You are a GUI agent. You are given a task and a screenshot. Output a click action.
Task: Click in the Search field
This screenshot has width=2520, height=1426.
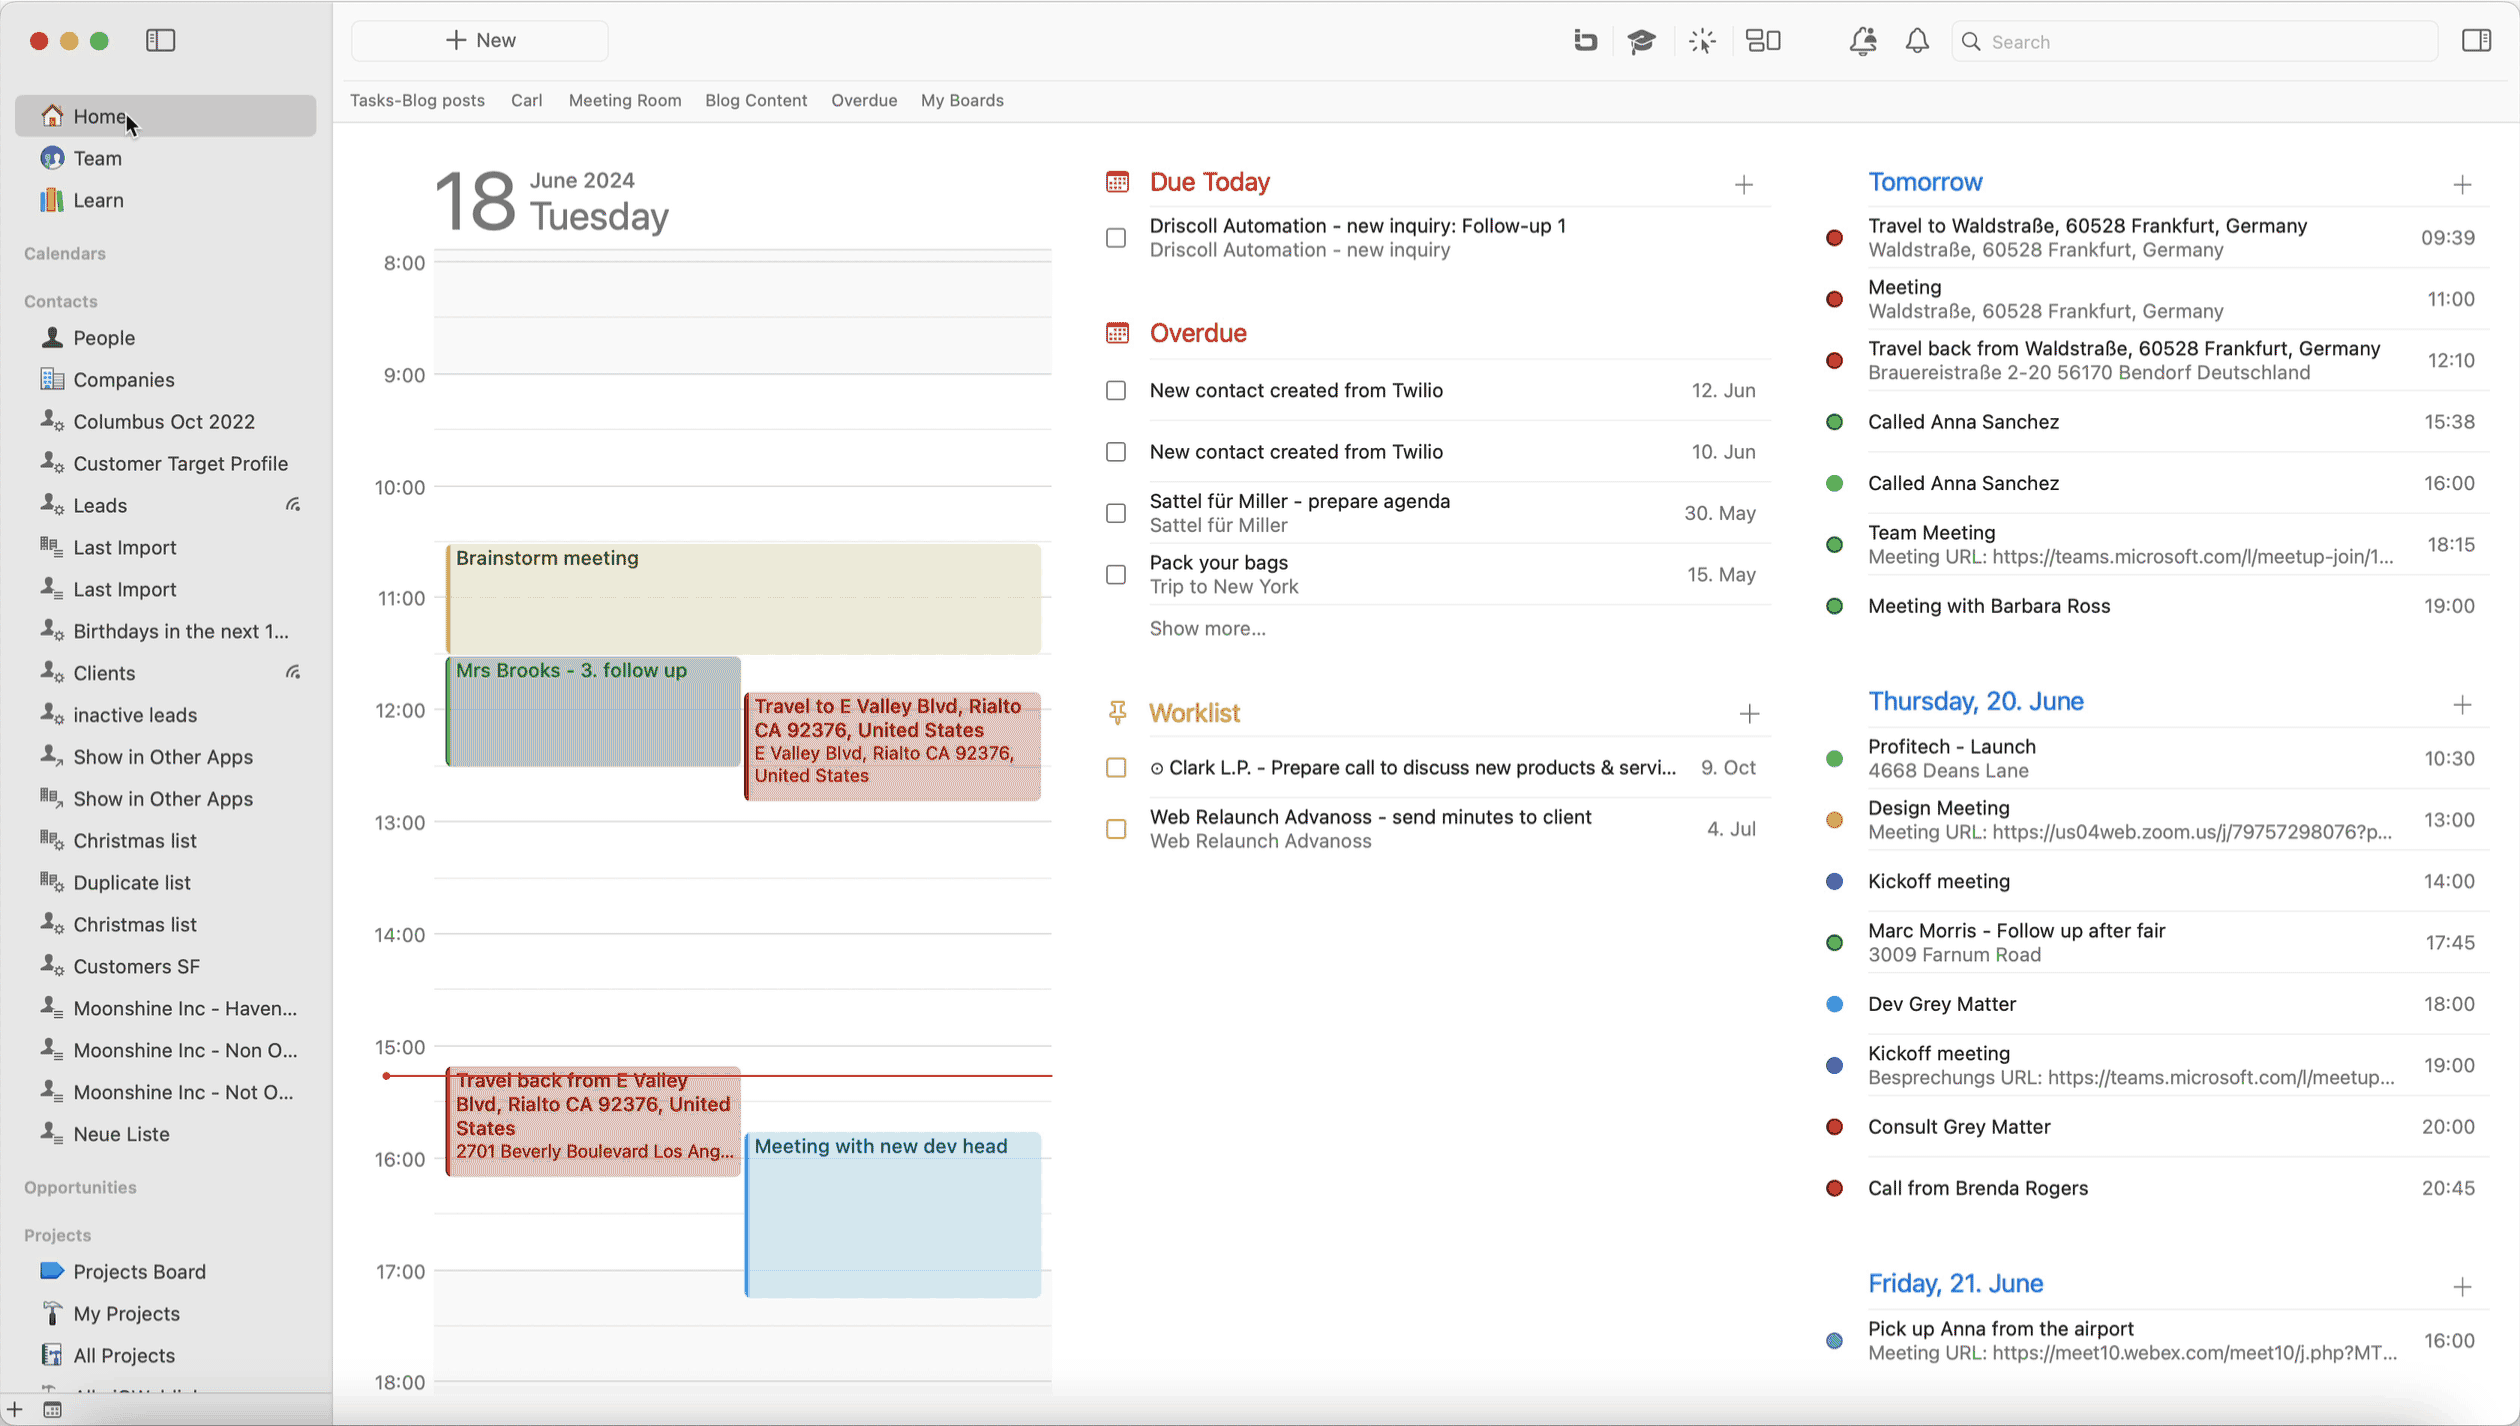point(2196,41)
